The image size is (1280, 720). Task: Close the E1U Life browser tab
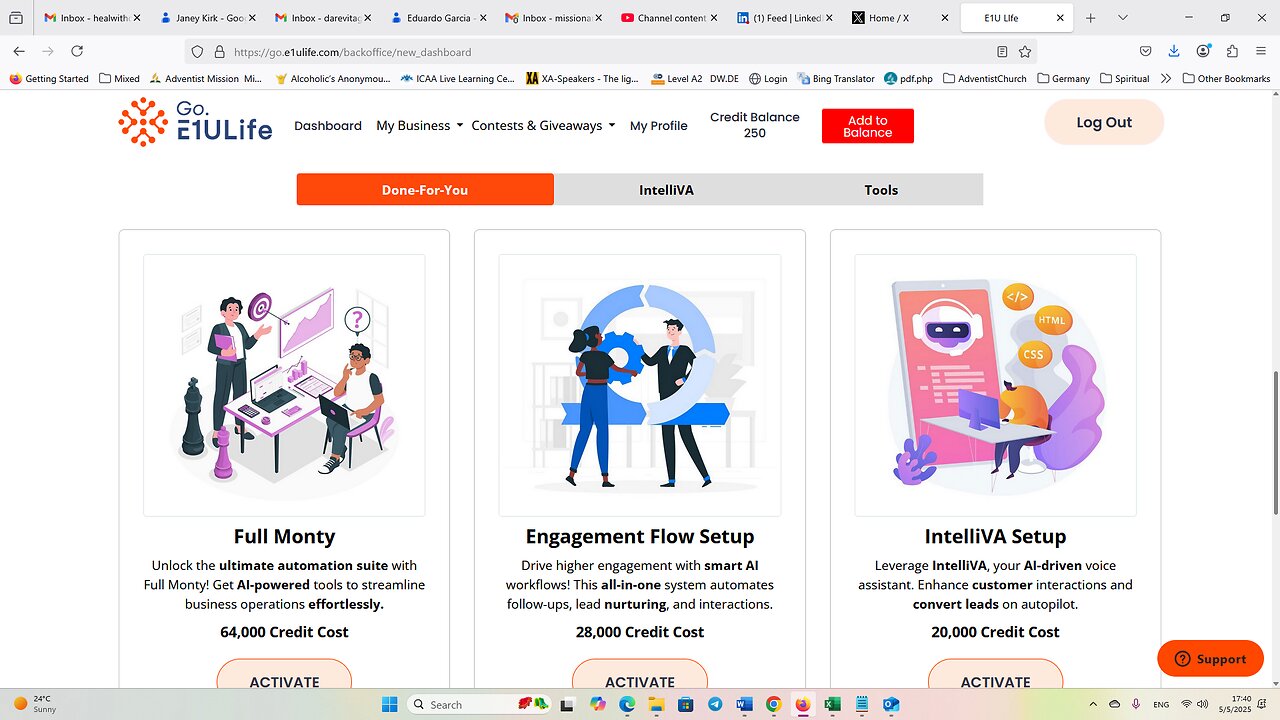pos(1062,18)
